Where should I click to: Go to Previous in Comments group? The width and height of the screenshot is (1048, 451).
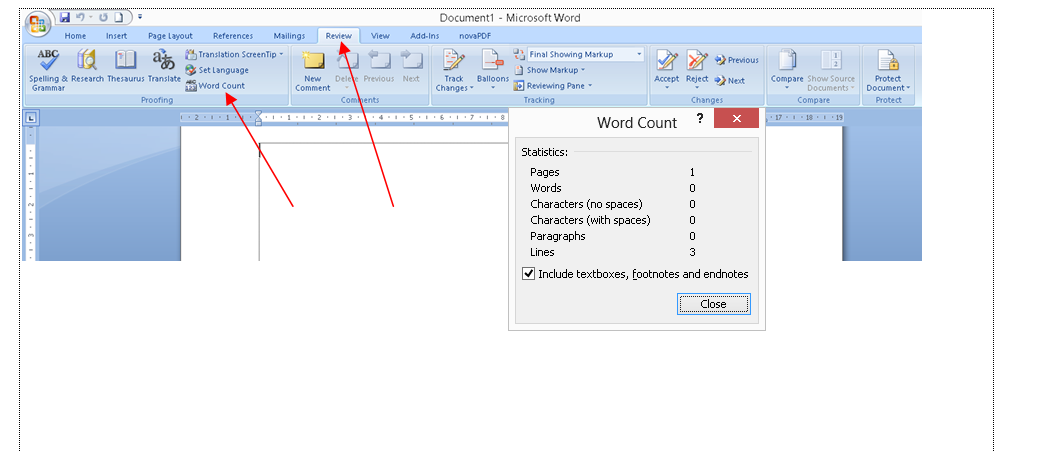coord(379,66)
